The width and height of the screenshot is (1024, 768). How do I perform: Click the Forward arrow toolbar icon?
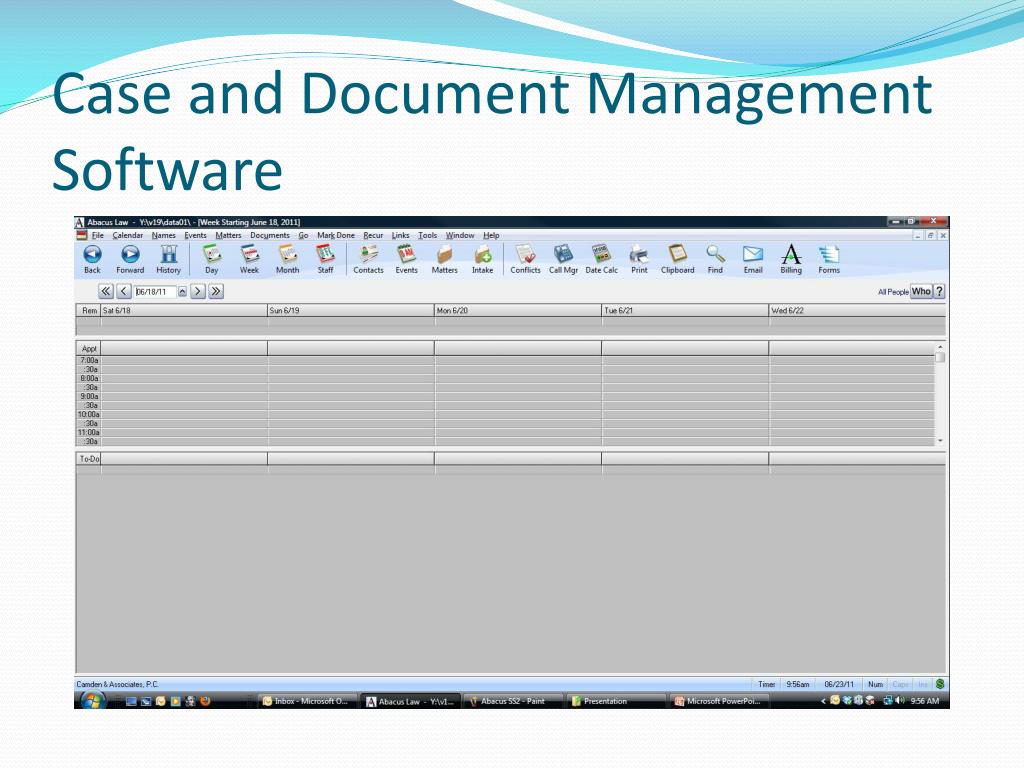131,254
